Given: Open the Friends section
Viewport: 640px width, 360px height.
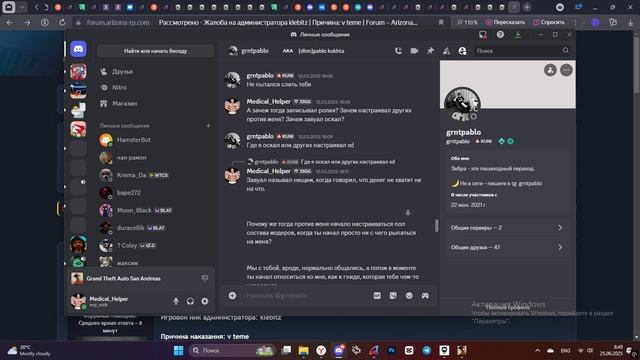Looking at the screenshot, I should point(155,71).
